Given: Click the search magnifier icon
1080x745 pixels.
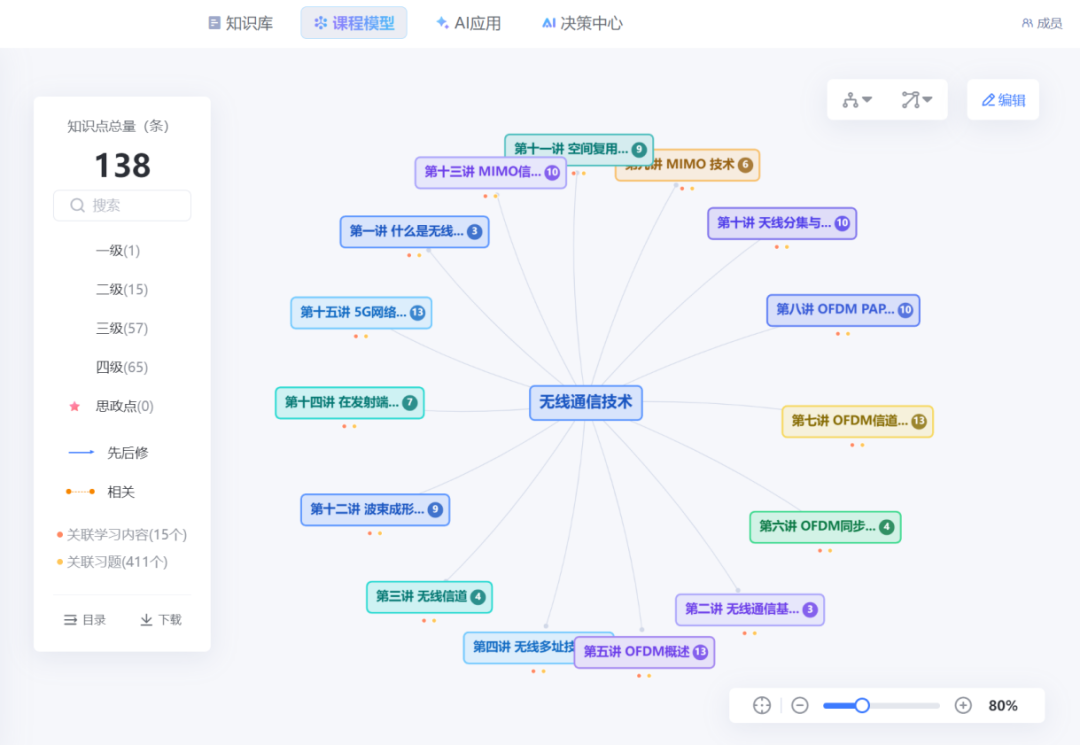Looking at the screenshot, I should [77, 205].
